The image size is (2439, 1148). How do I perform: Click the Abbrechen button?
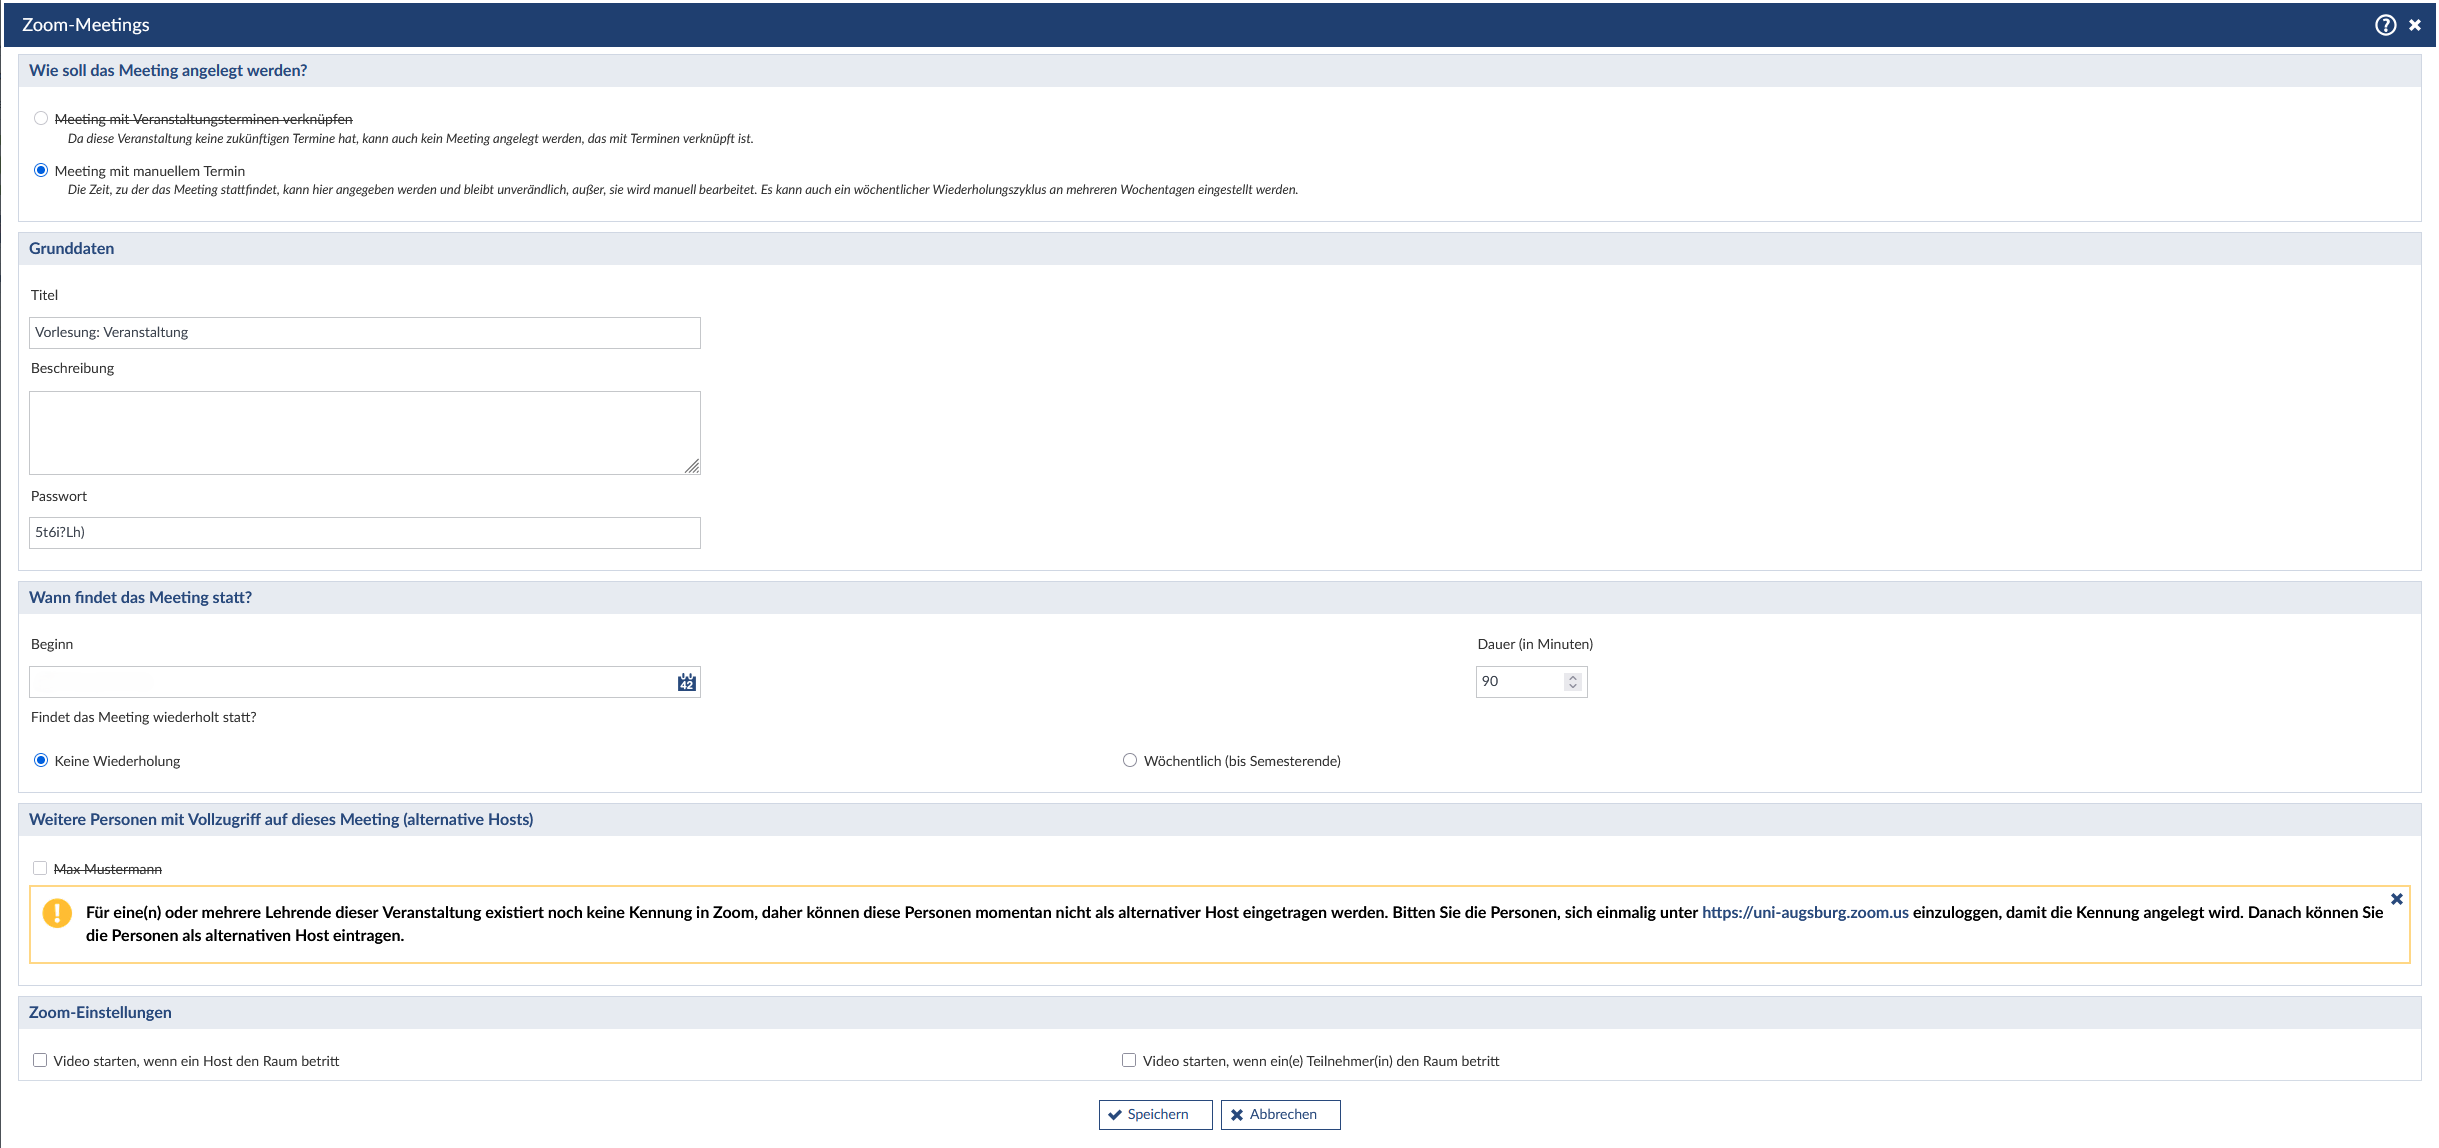pyautogui.click(x=1280, y=1115)
